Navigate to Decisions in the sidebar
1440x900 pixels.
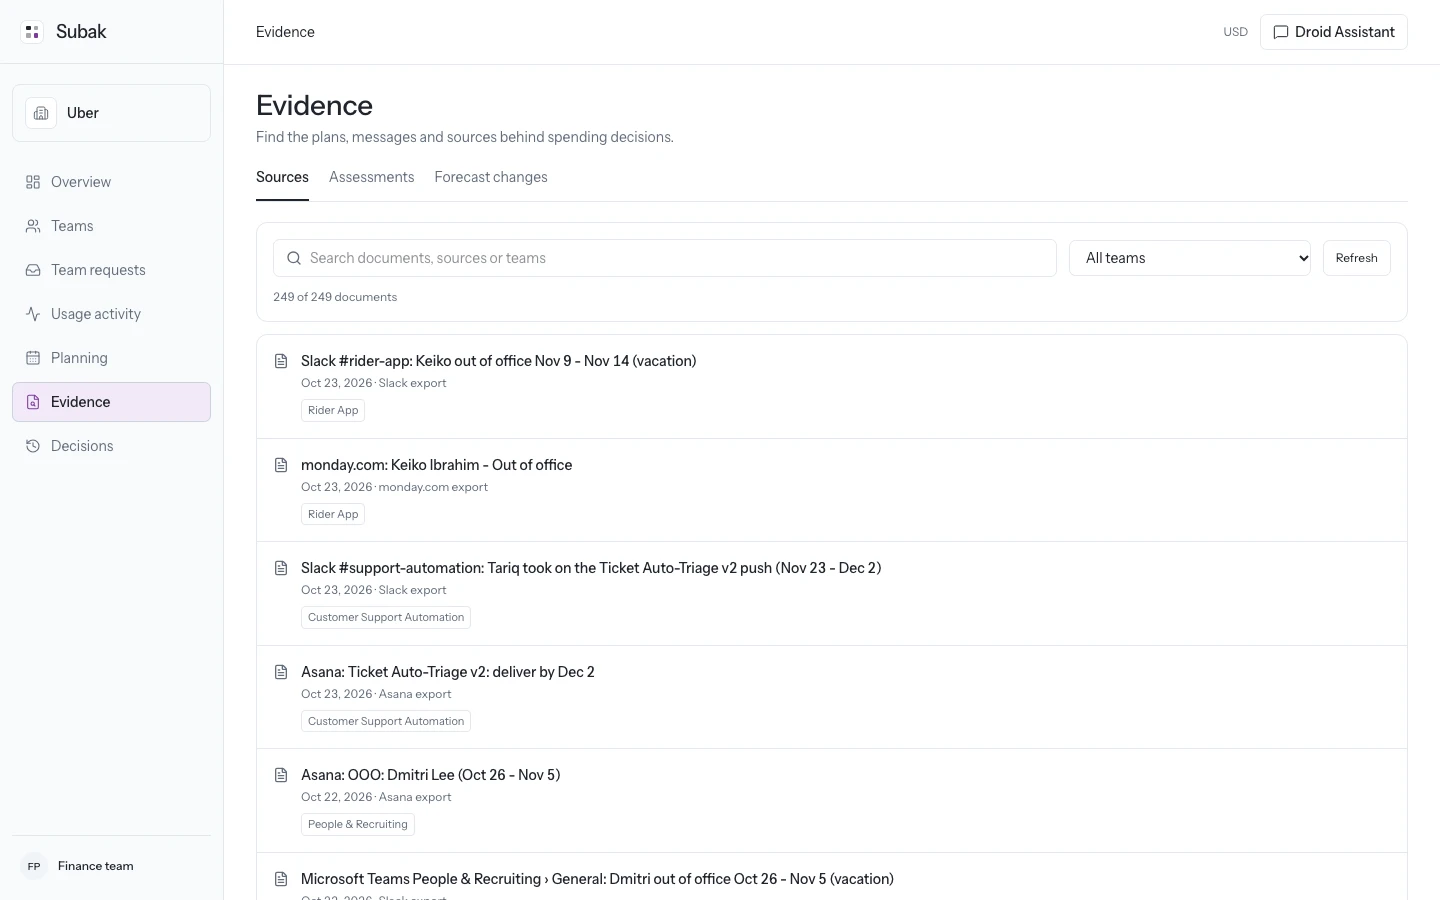pyautogui.click(x=111, y=446)
